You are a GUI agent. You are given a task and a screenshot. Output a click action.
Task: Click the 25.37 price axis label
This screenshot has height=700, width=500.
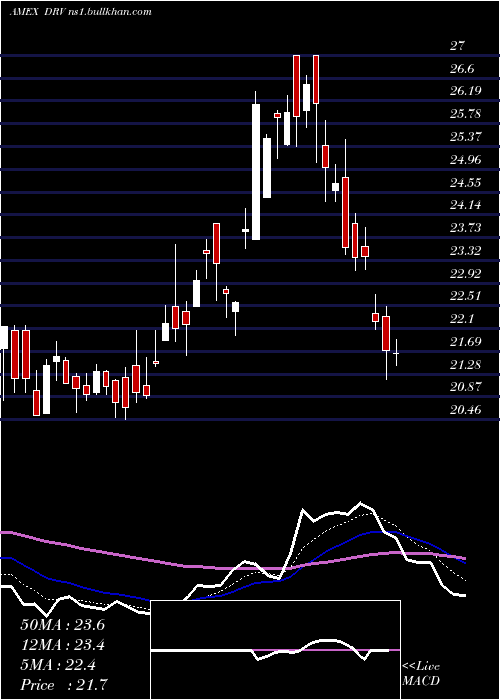[465, 136]
